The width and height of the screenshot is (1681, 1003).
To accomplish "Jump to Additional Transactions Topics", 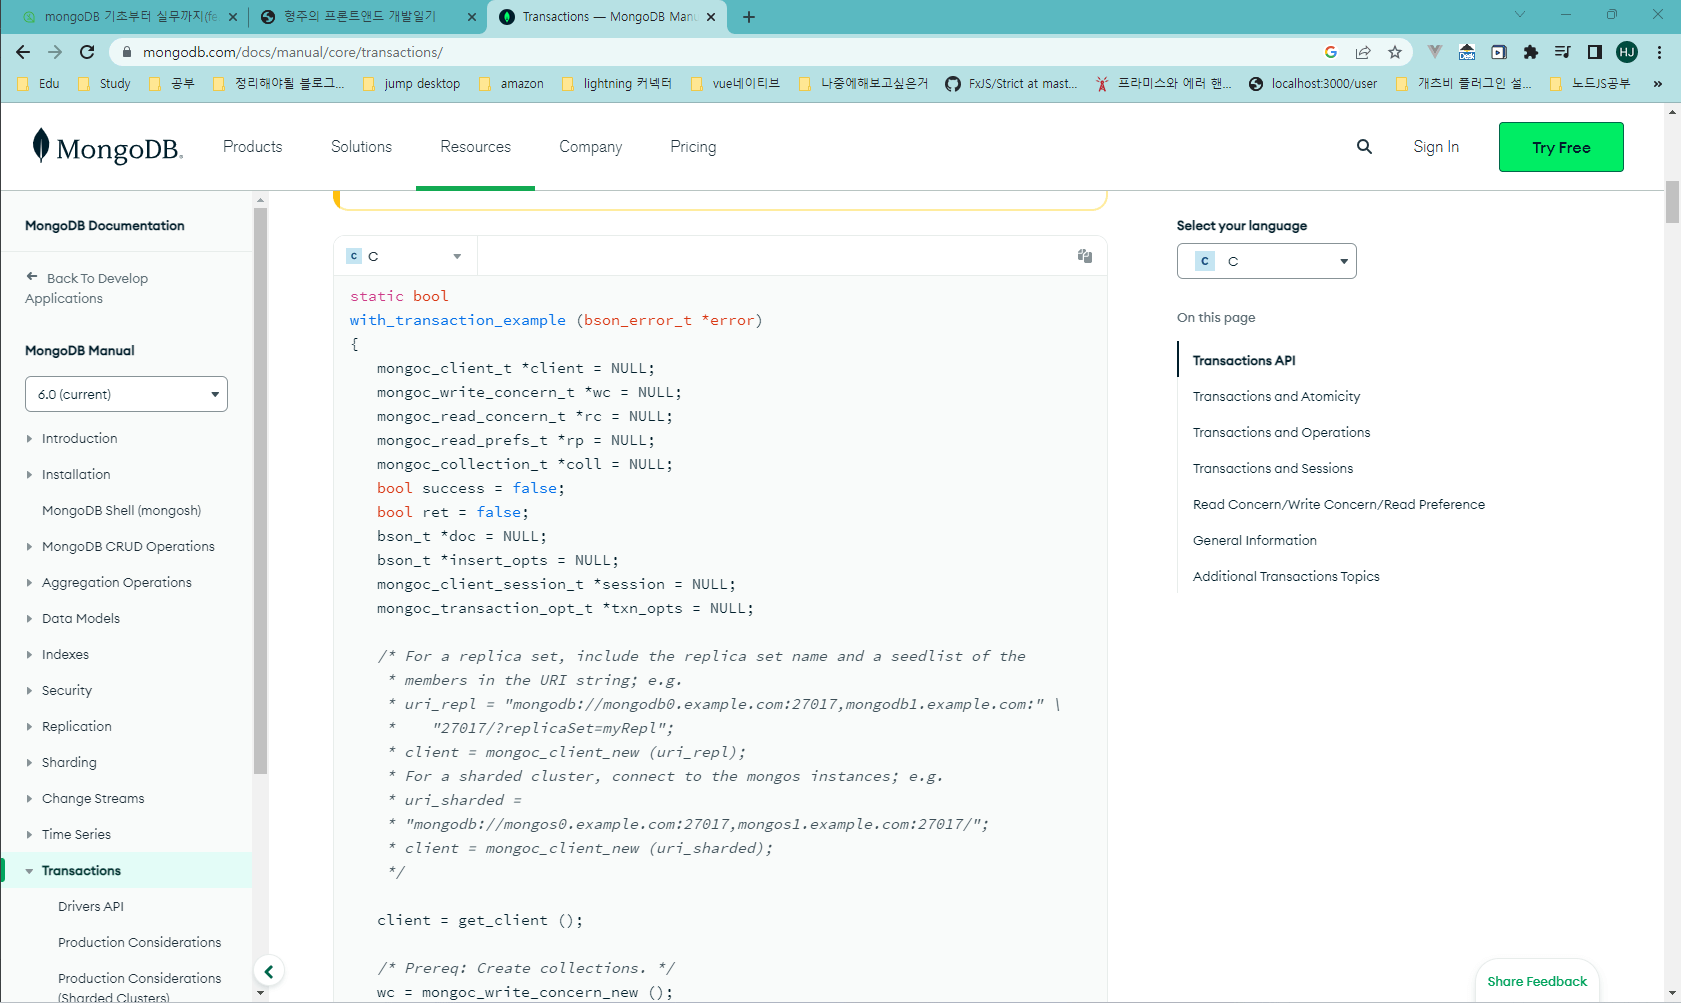I will tap(1286, 577).
